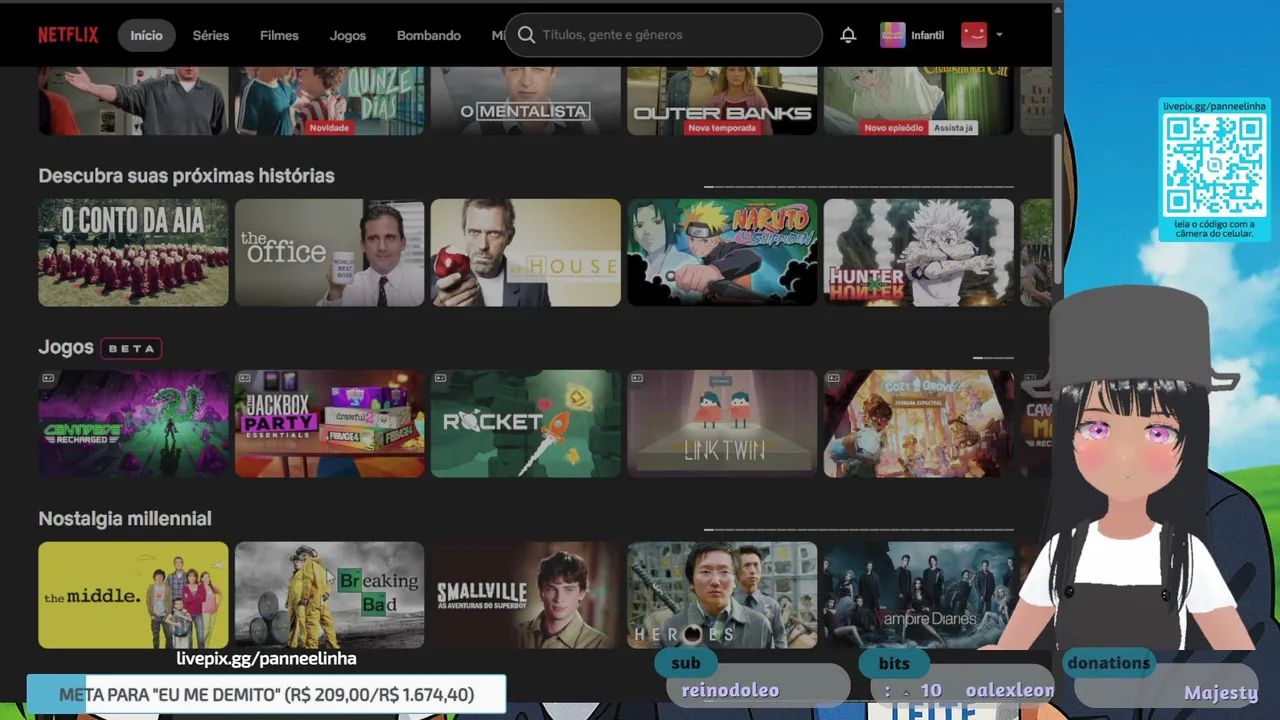Click "livepix.gg/panneelinha" text below Breaking Bad
This screenshot has width=1280, height=720.
(x=266, y=659)
